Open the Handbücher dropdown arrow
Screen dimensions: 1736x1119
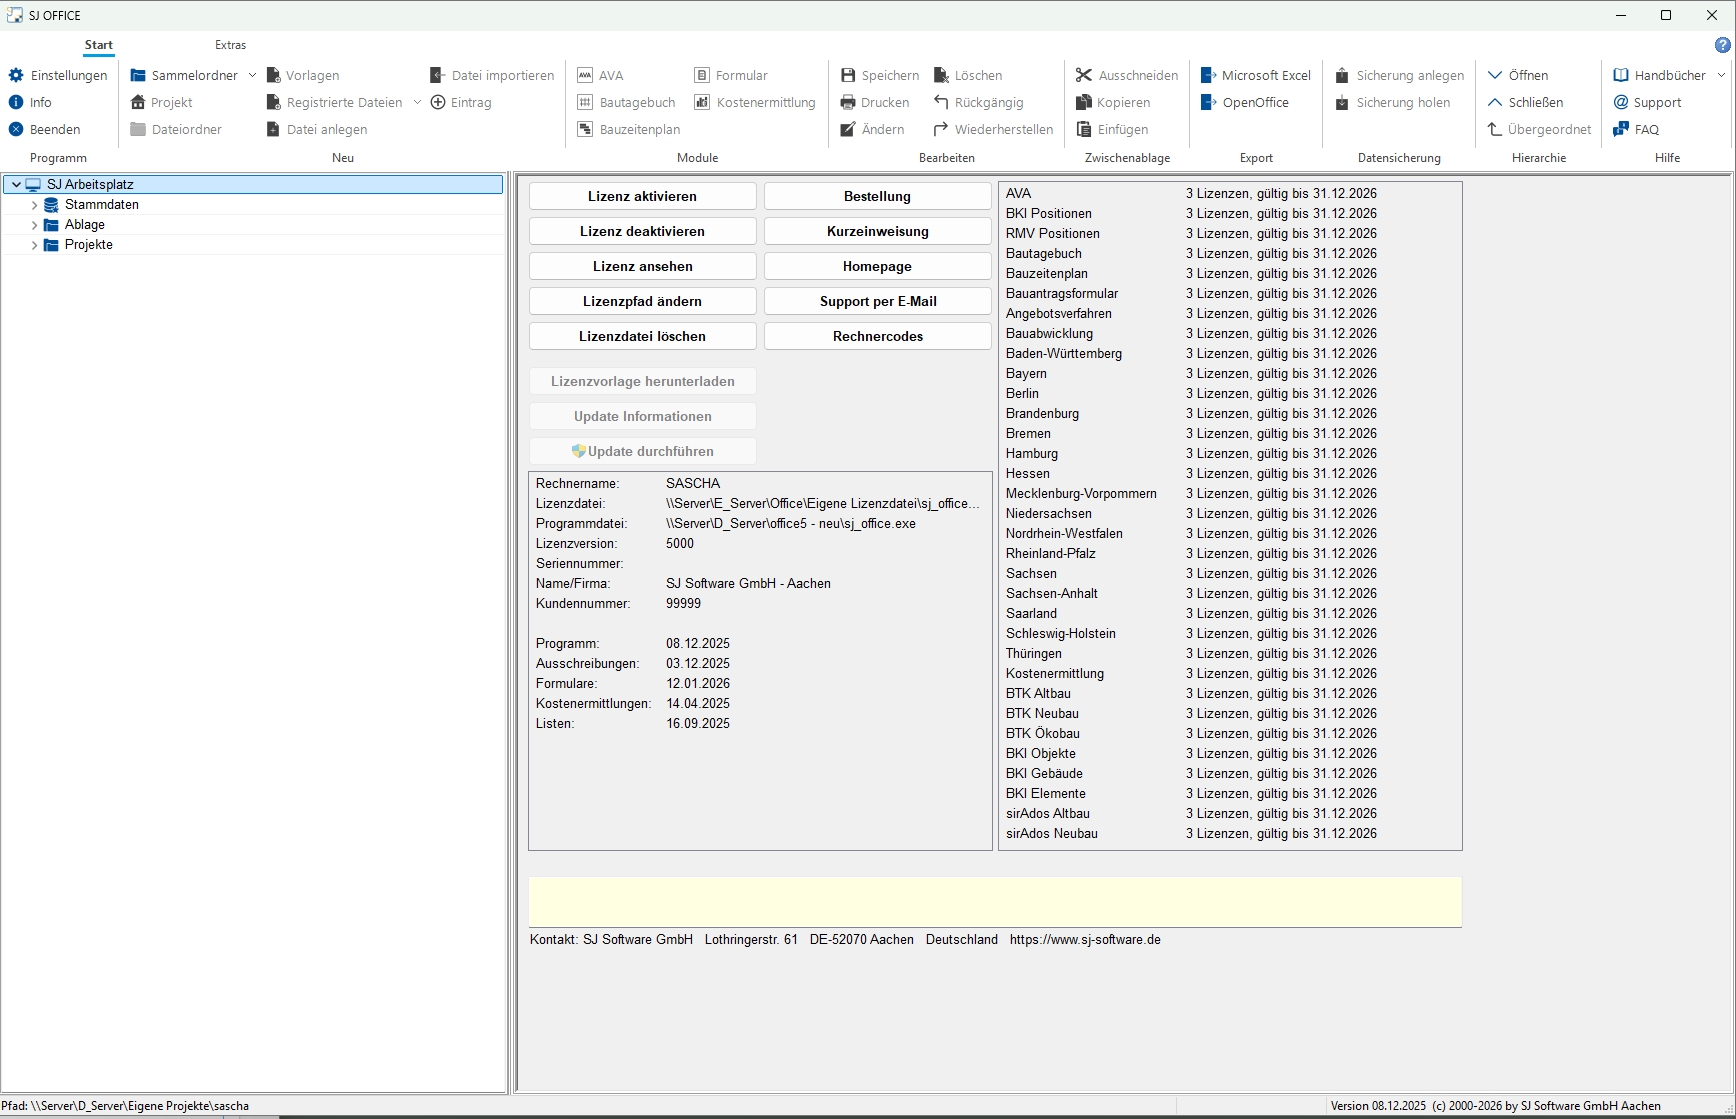pyautogui.click(x=1721, y=75)
